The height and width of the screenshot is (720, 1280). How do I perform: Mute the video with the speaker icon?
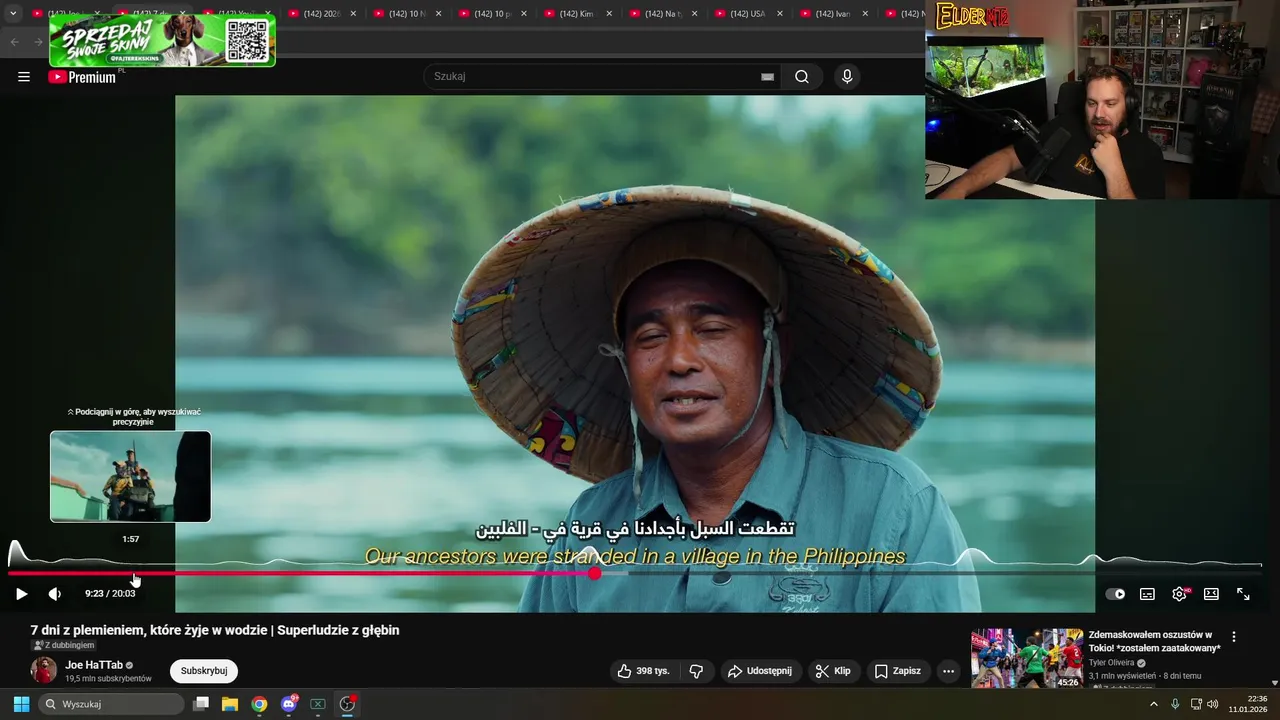(x=55, y=594)
